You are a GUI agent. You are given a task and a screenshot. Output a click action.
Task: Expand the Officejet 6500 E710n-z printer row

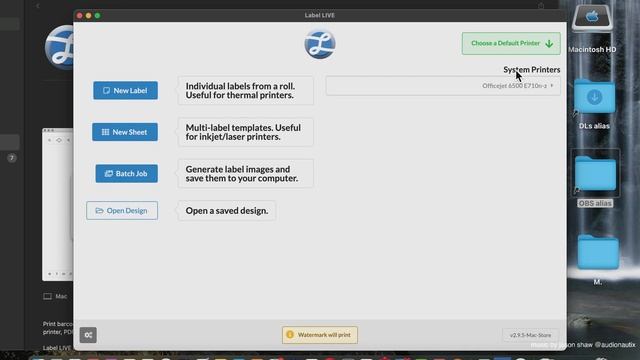click(x=443, y=86)
